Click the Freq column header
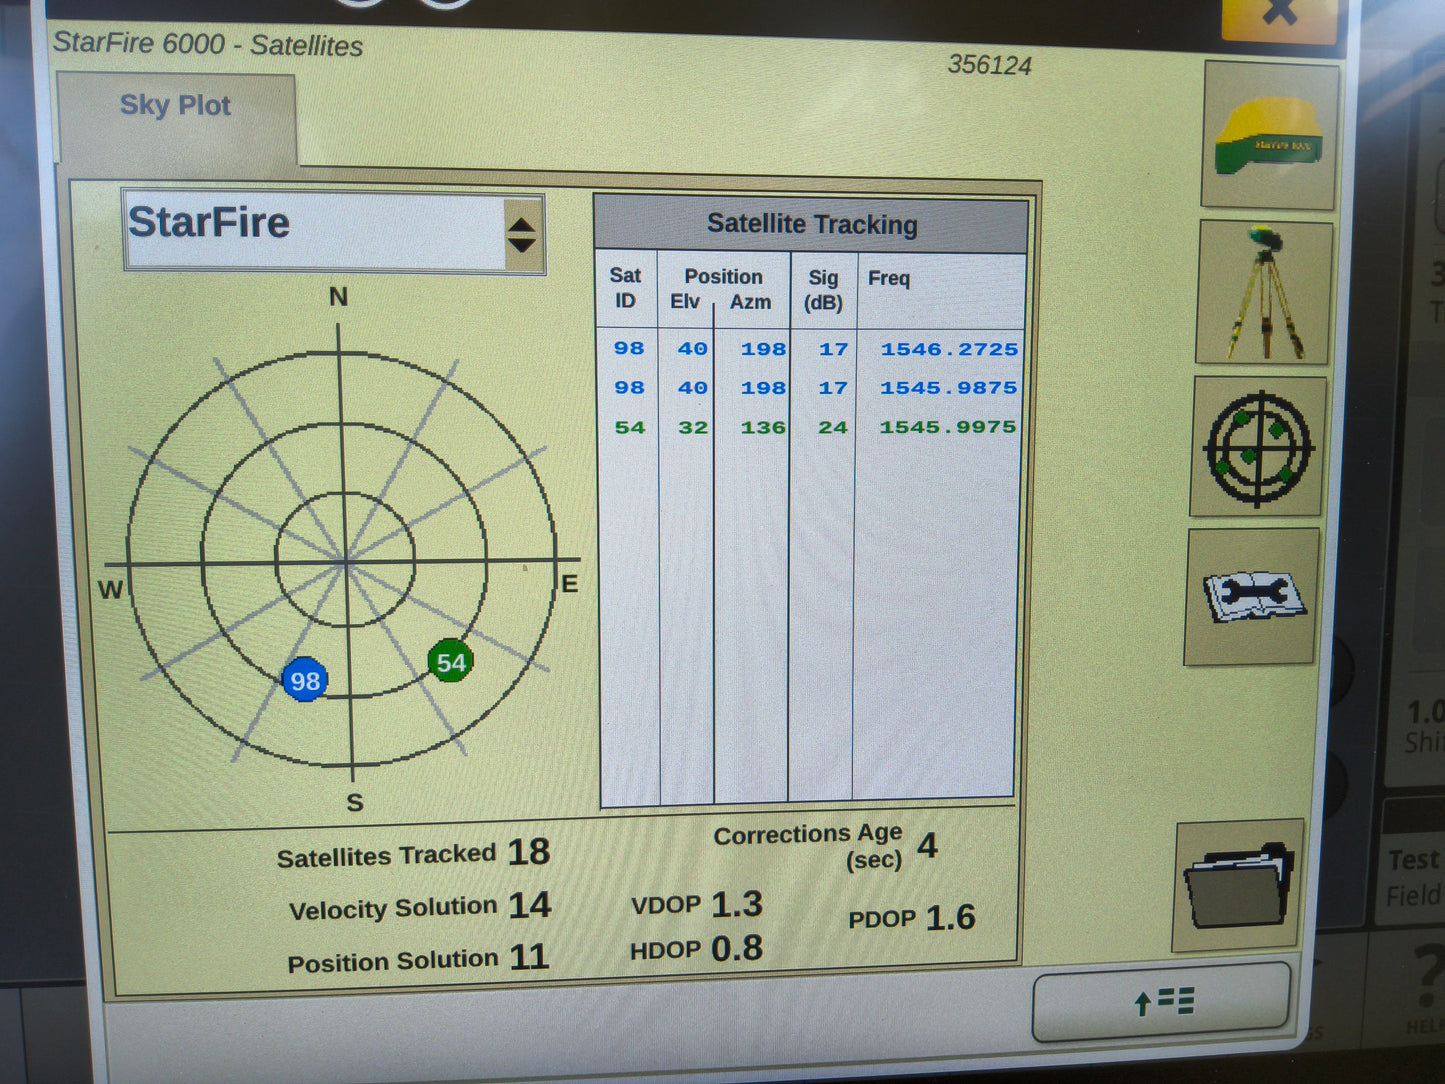 click(x=888, y=279)
